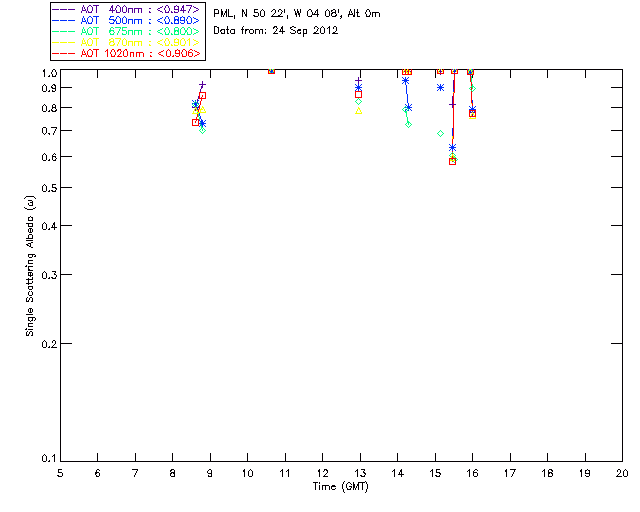Click the x-axis tick label '5'
The image size is (640, 512).
tap(60, 473)
